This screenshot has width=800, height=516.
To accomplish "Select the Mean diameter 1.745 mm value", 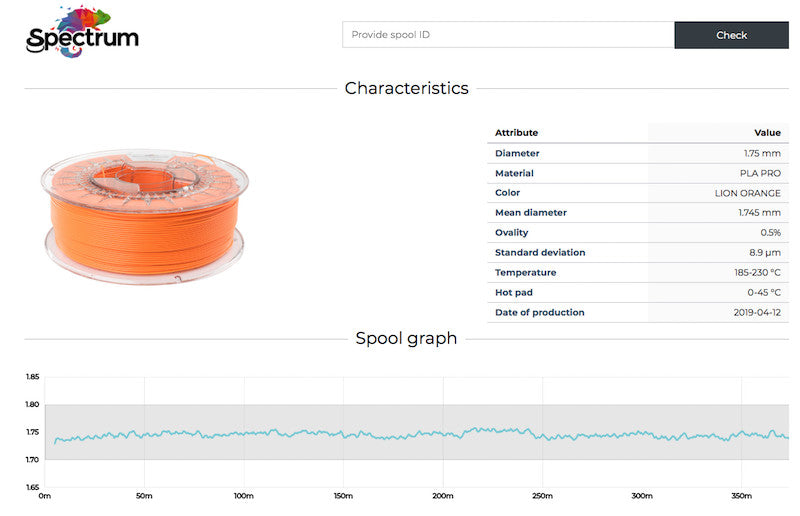I will (758, 213).
